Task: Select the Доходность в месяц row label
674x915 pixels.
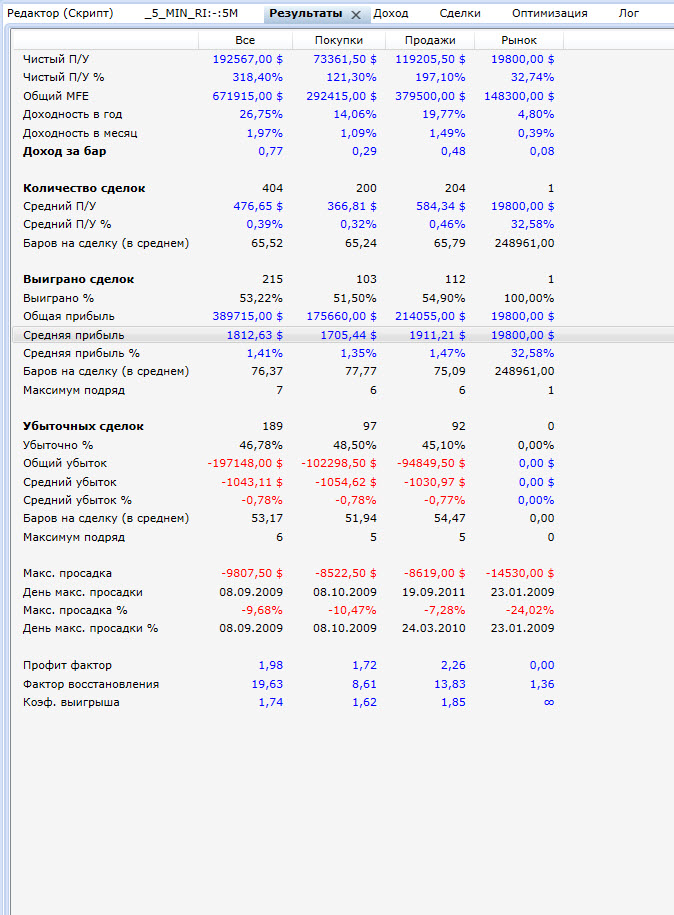Action: tap(80, 133)
